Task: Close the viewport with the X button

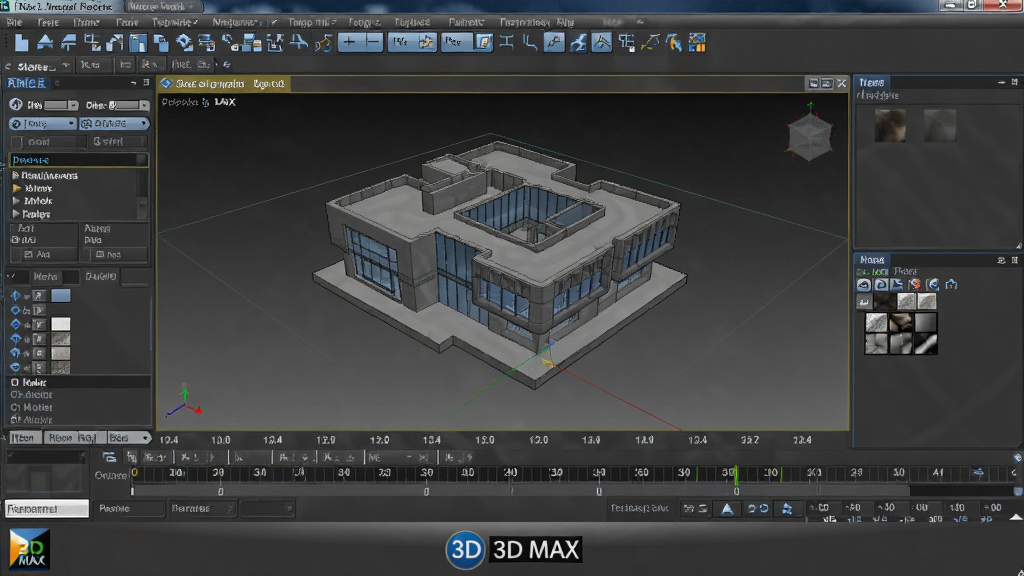Action: click(x=842, y=84)
